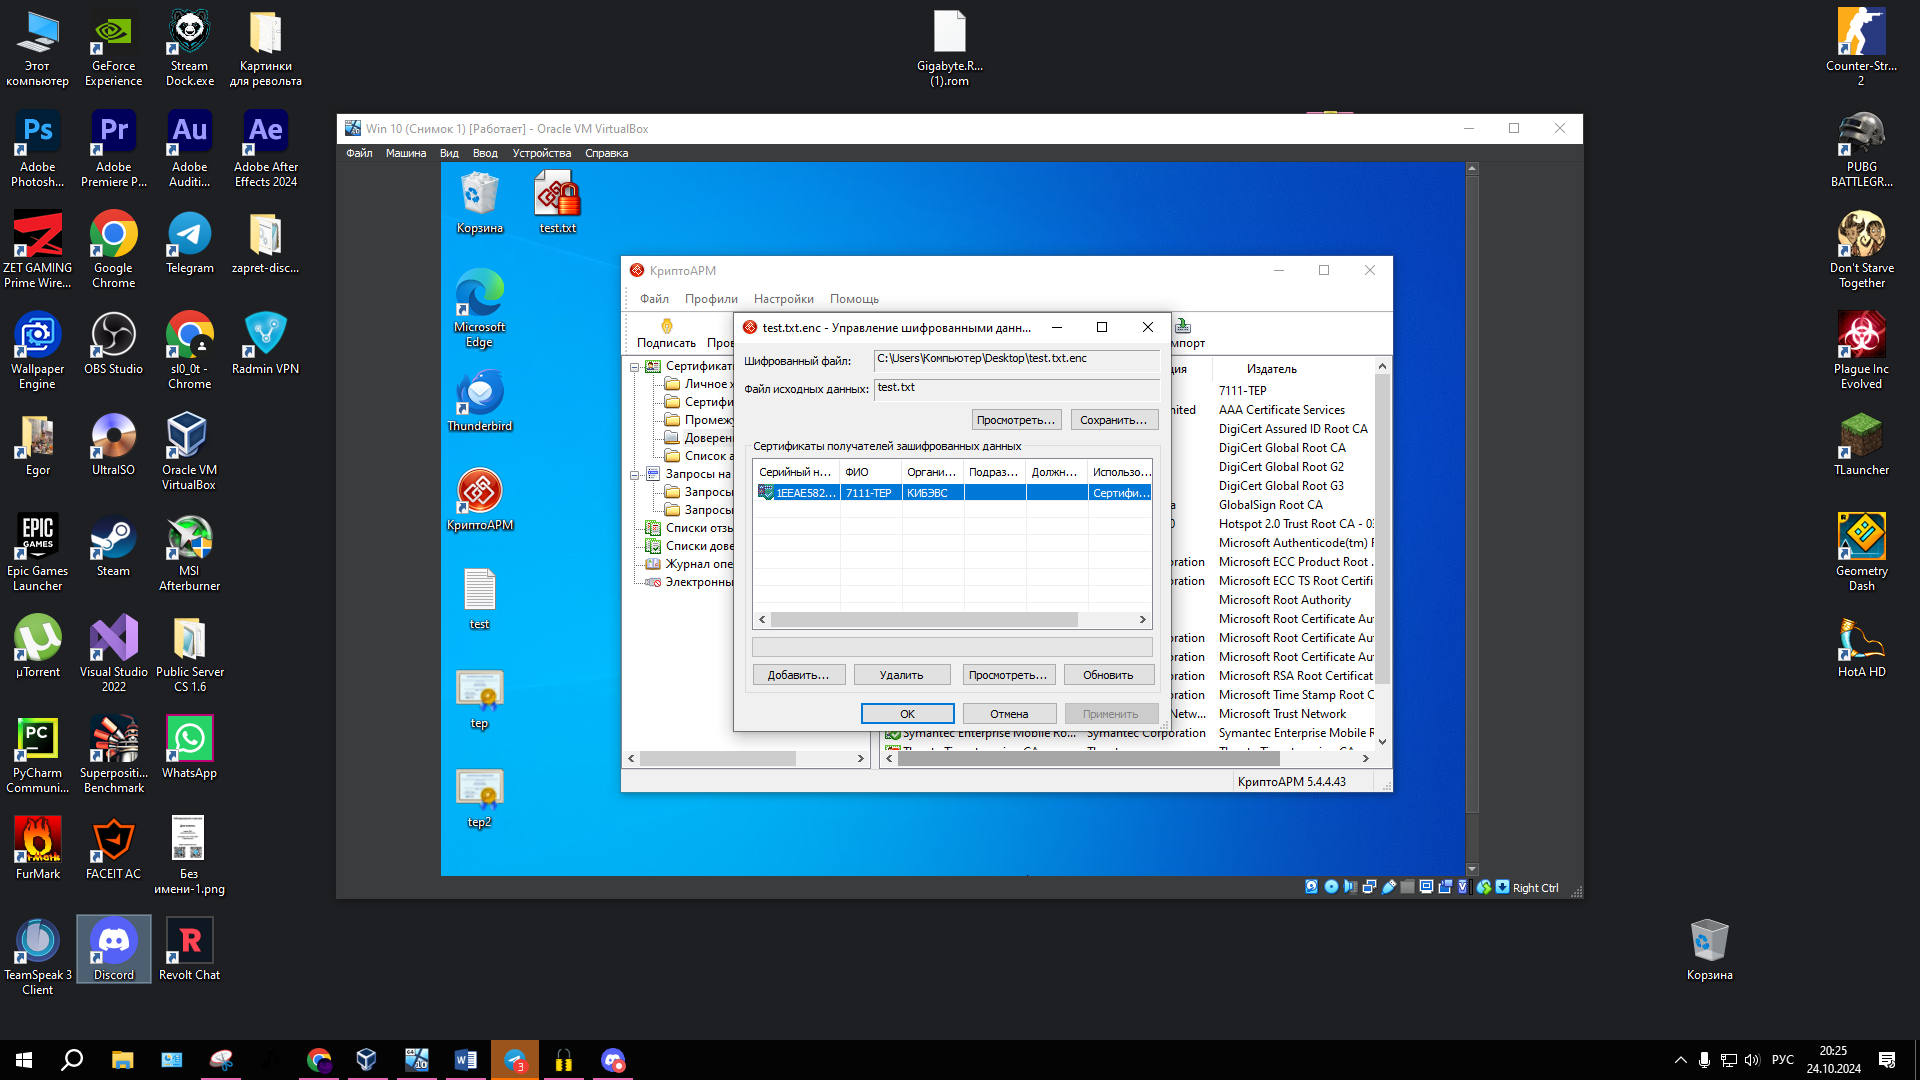Confirm dialog with OK button
Image resolution: width=1920 pixels, height=1080 pixels.
(907, 714)
